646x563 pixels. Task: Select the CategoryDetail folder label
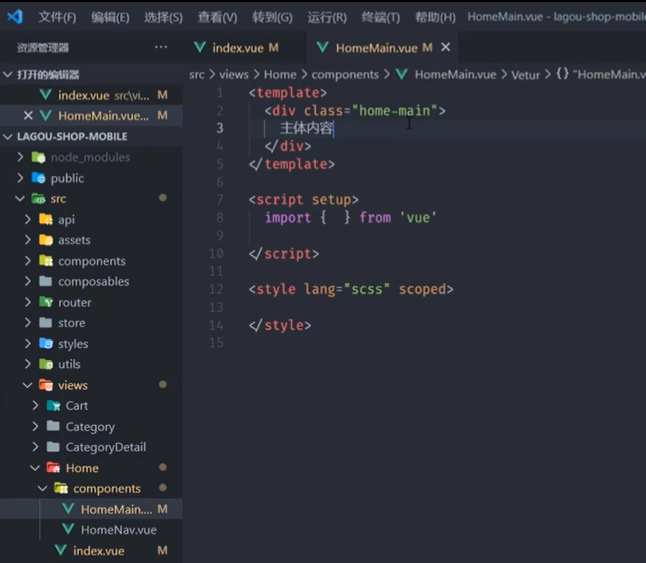coord(105,447)
